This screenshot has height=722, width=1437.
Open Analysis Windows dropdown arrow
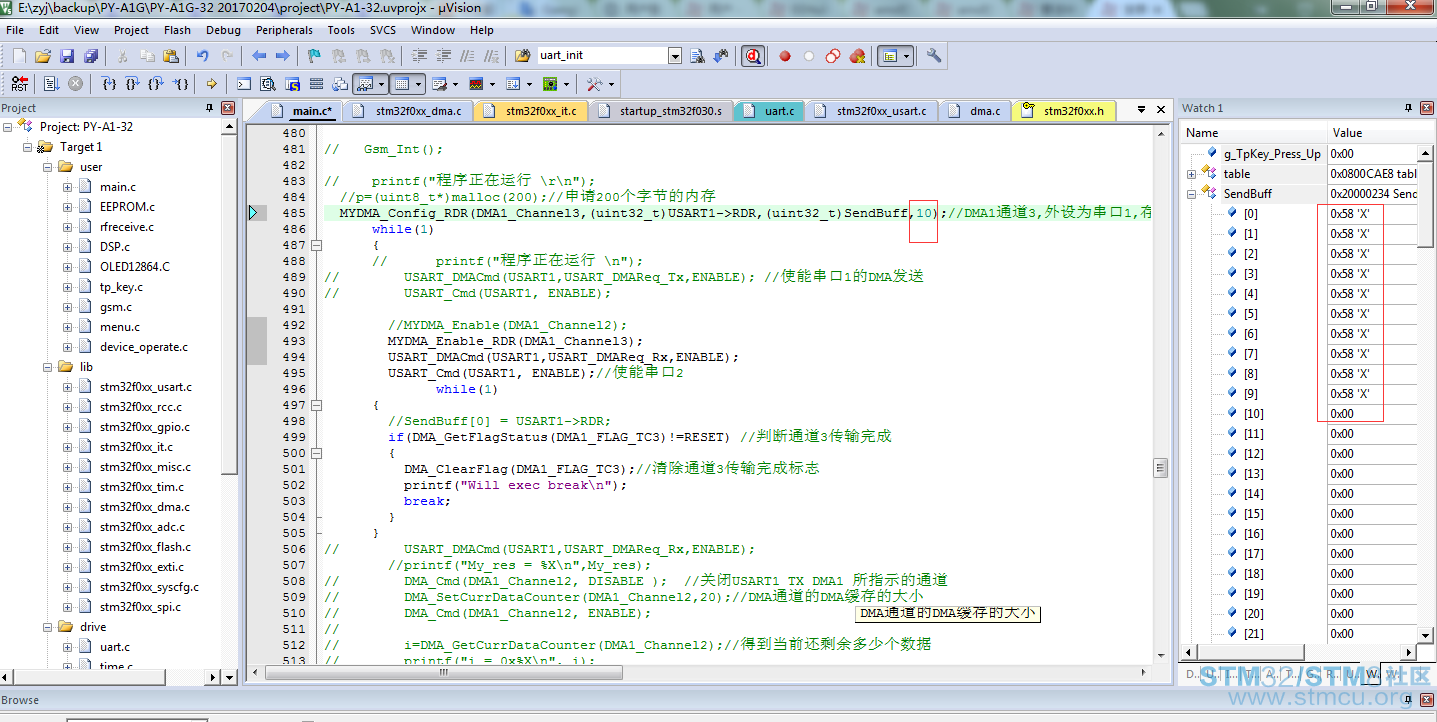point(492,84)
